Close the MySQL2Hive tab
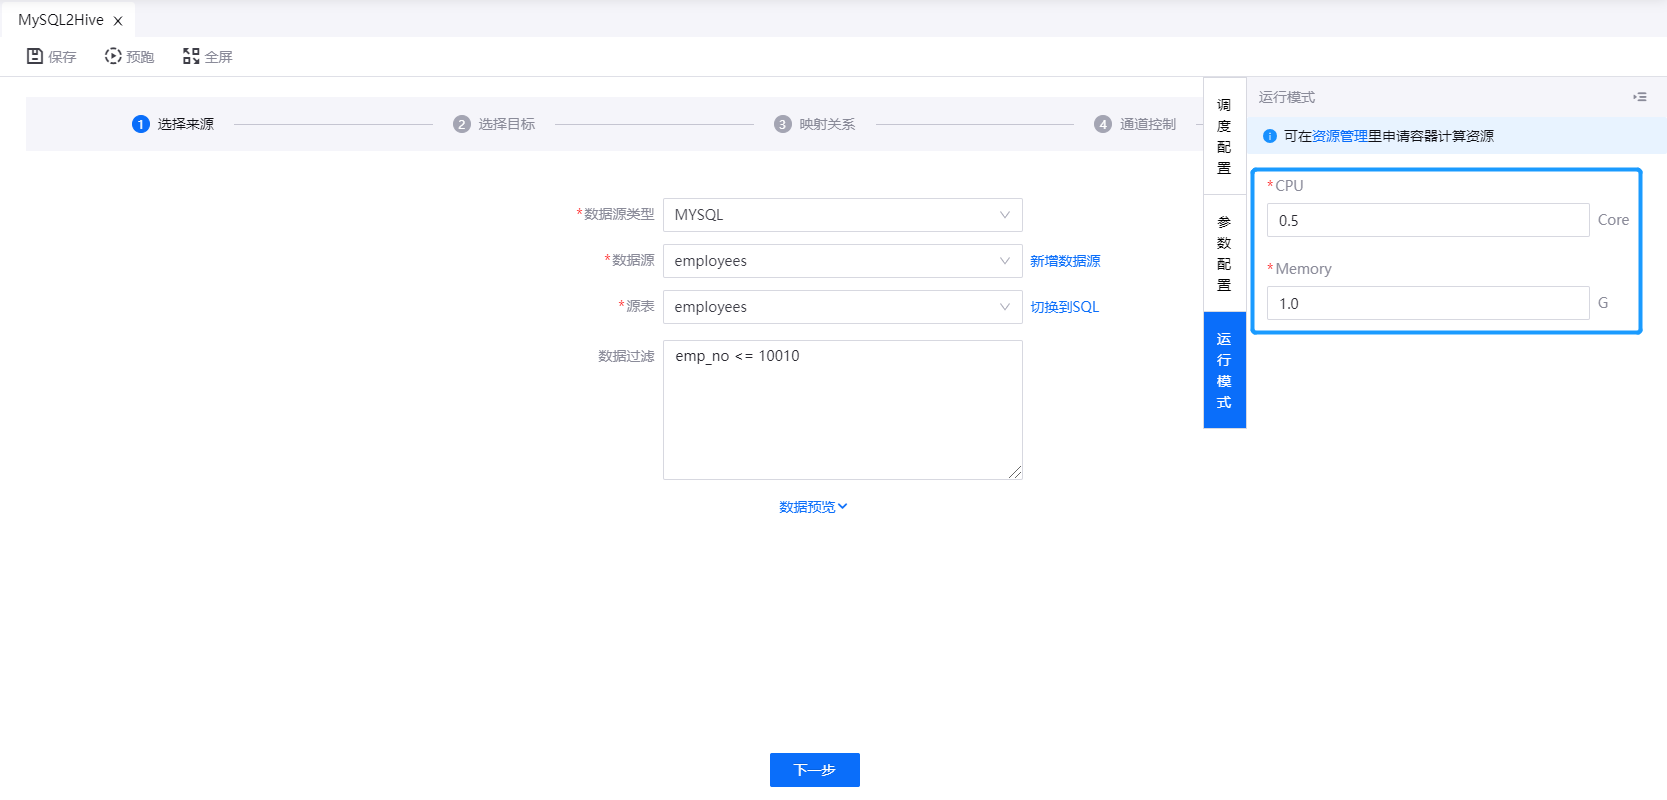This screenshot has width=1667, height=800. coord(118,21)
